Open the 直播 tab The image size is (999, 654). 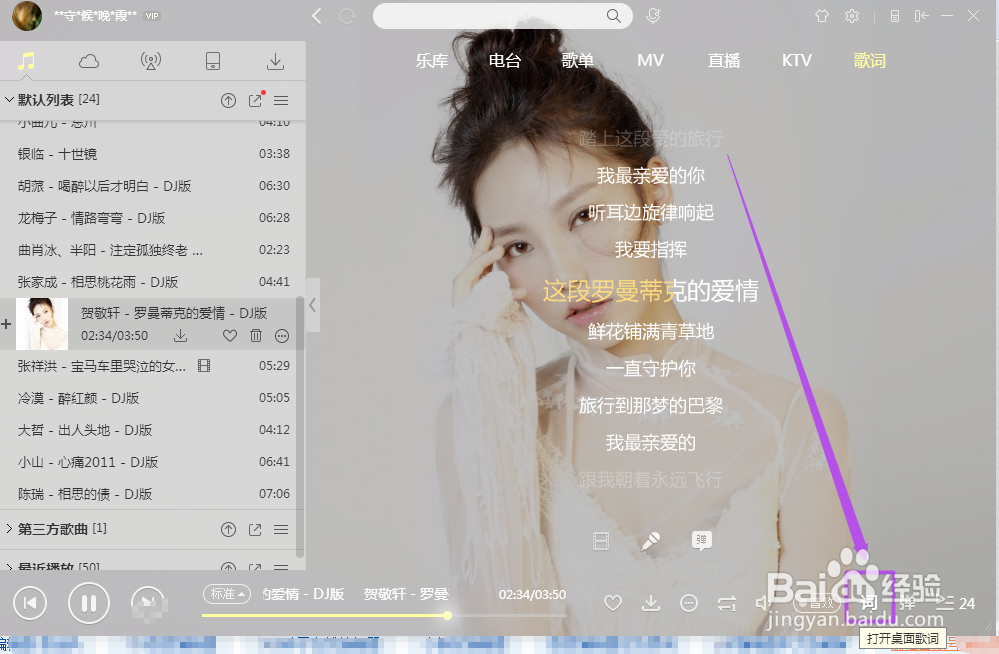724,61
